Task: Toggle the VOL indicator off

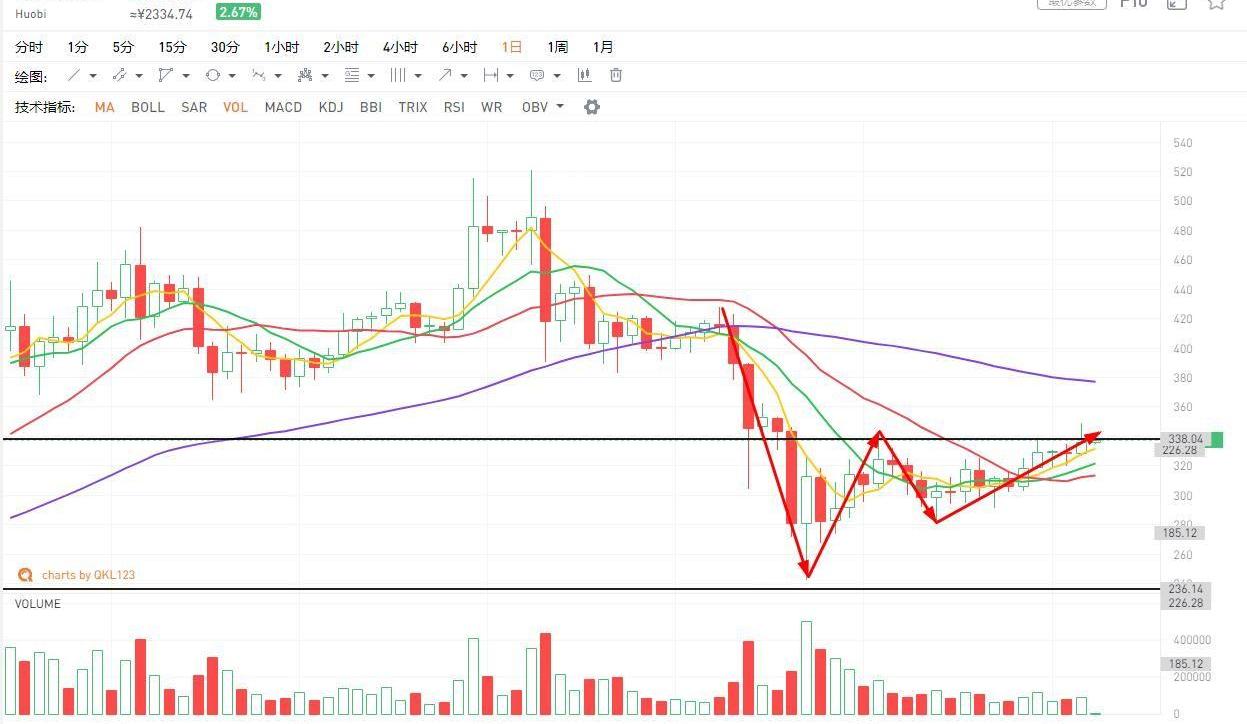Action: tap(235, 107)
